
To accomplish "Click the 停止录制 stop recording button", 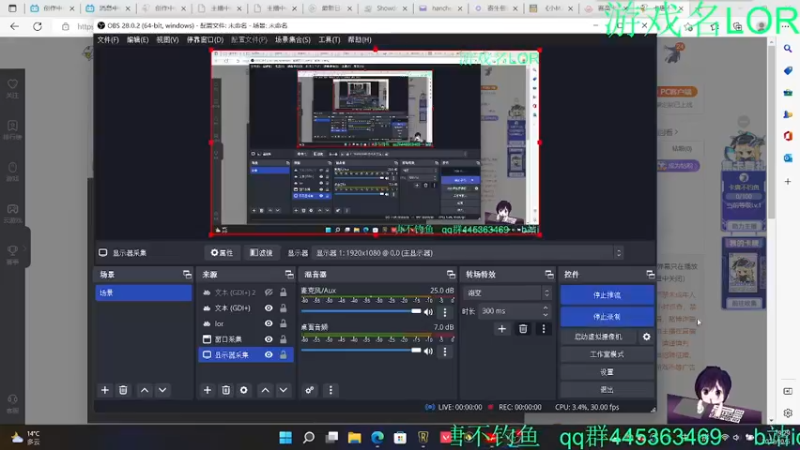I will point(607,317).
